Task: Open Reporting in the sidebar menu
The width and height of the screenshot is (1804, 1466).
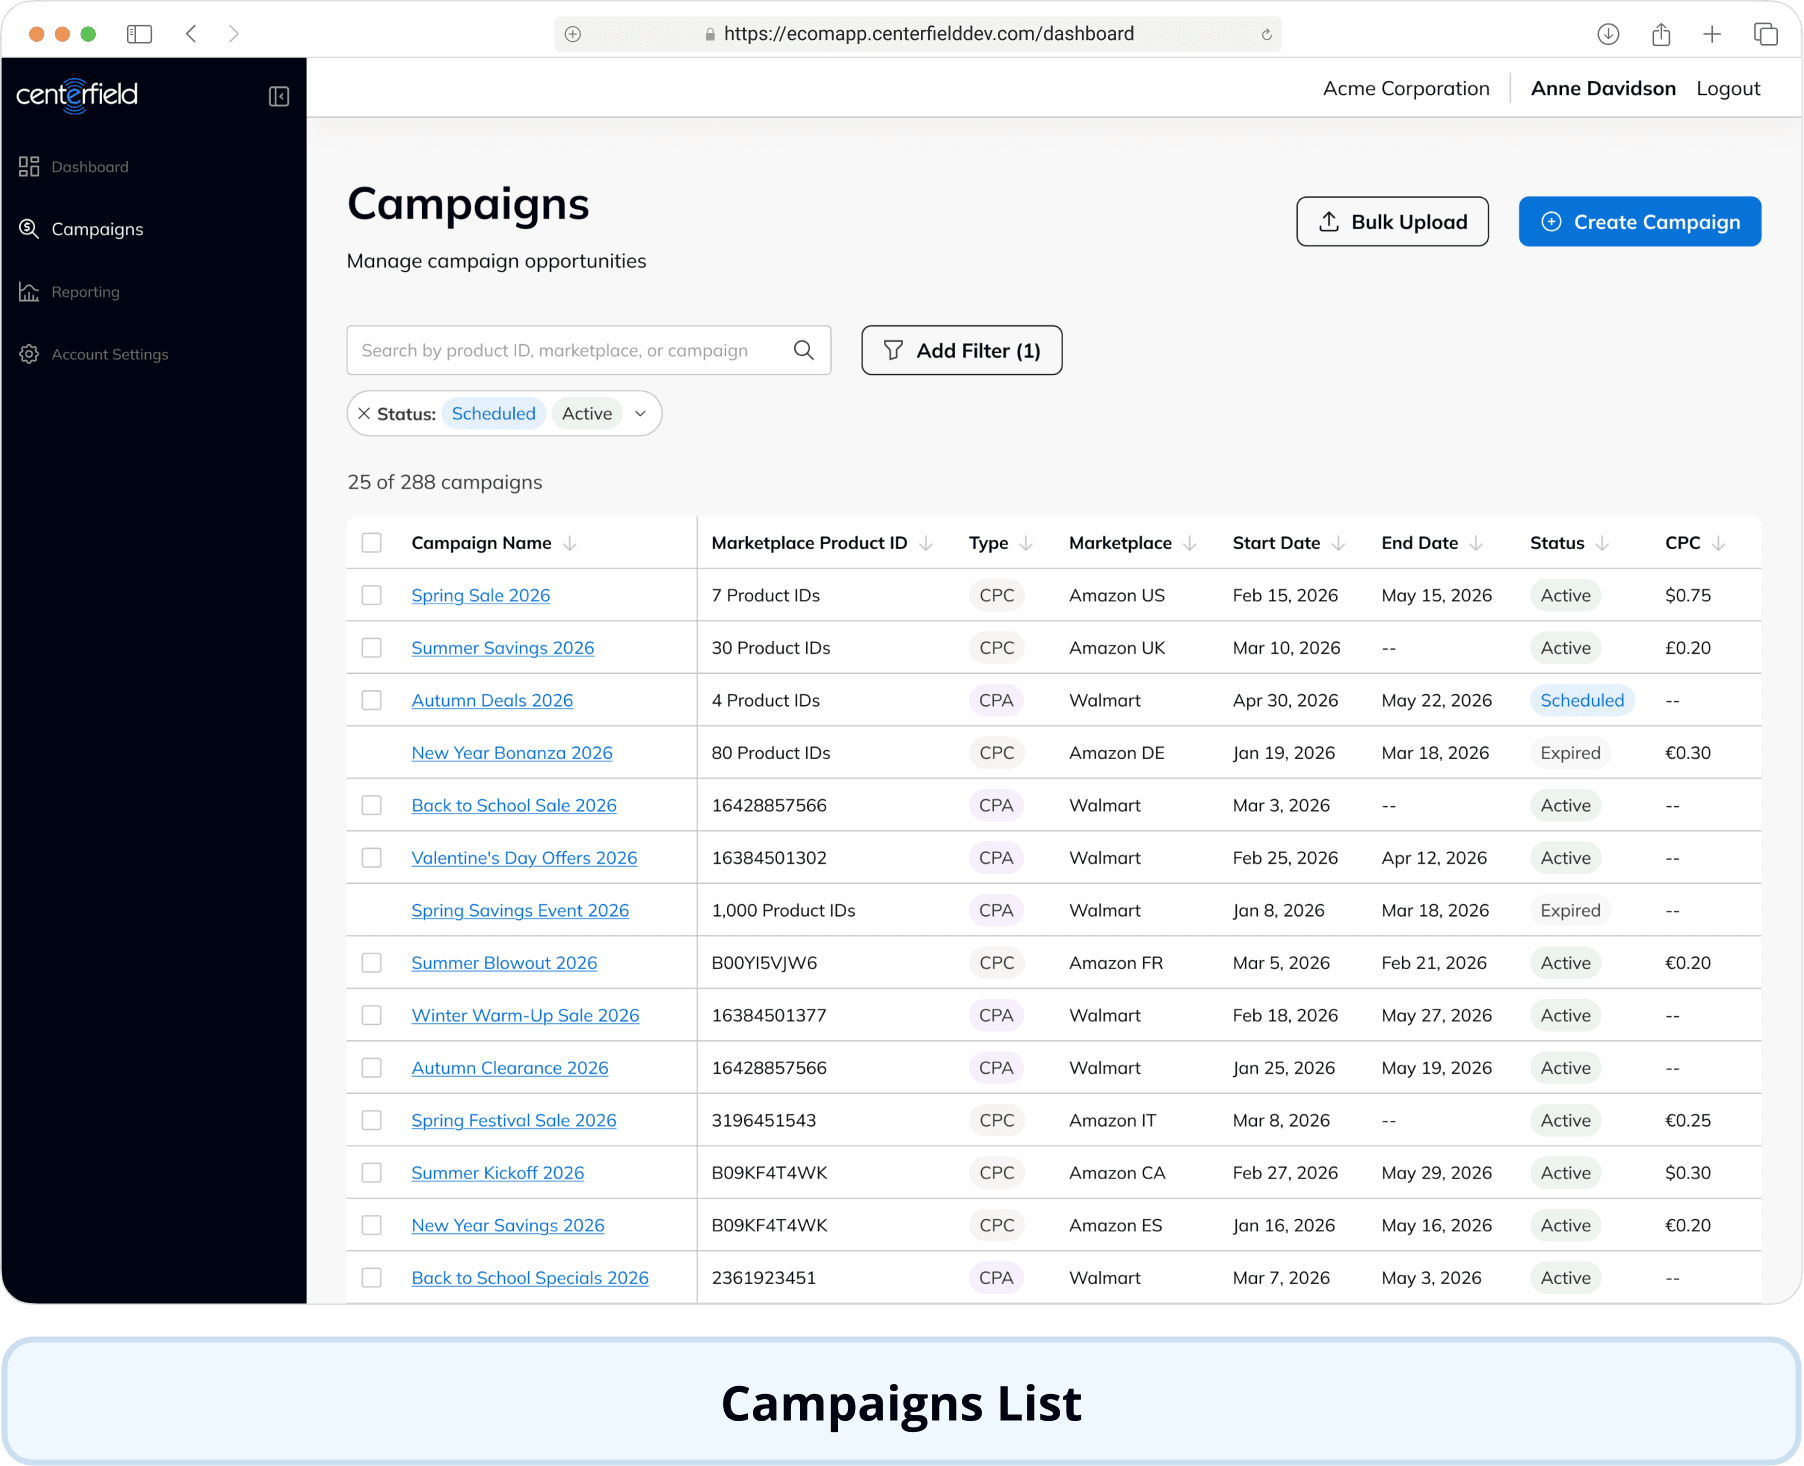Action: (x=85, y=291)
